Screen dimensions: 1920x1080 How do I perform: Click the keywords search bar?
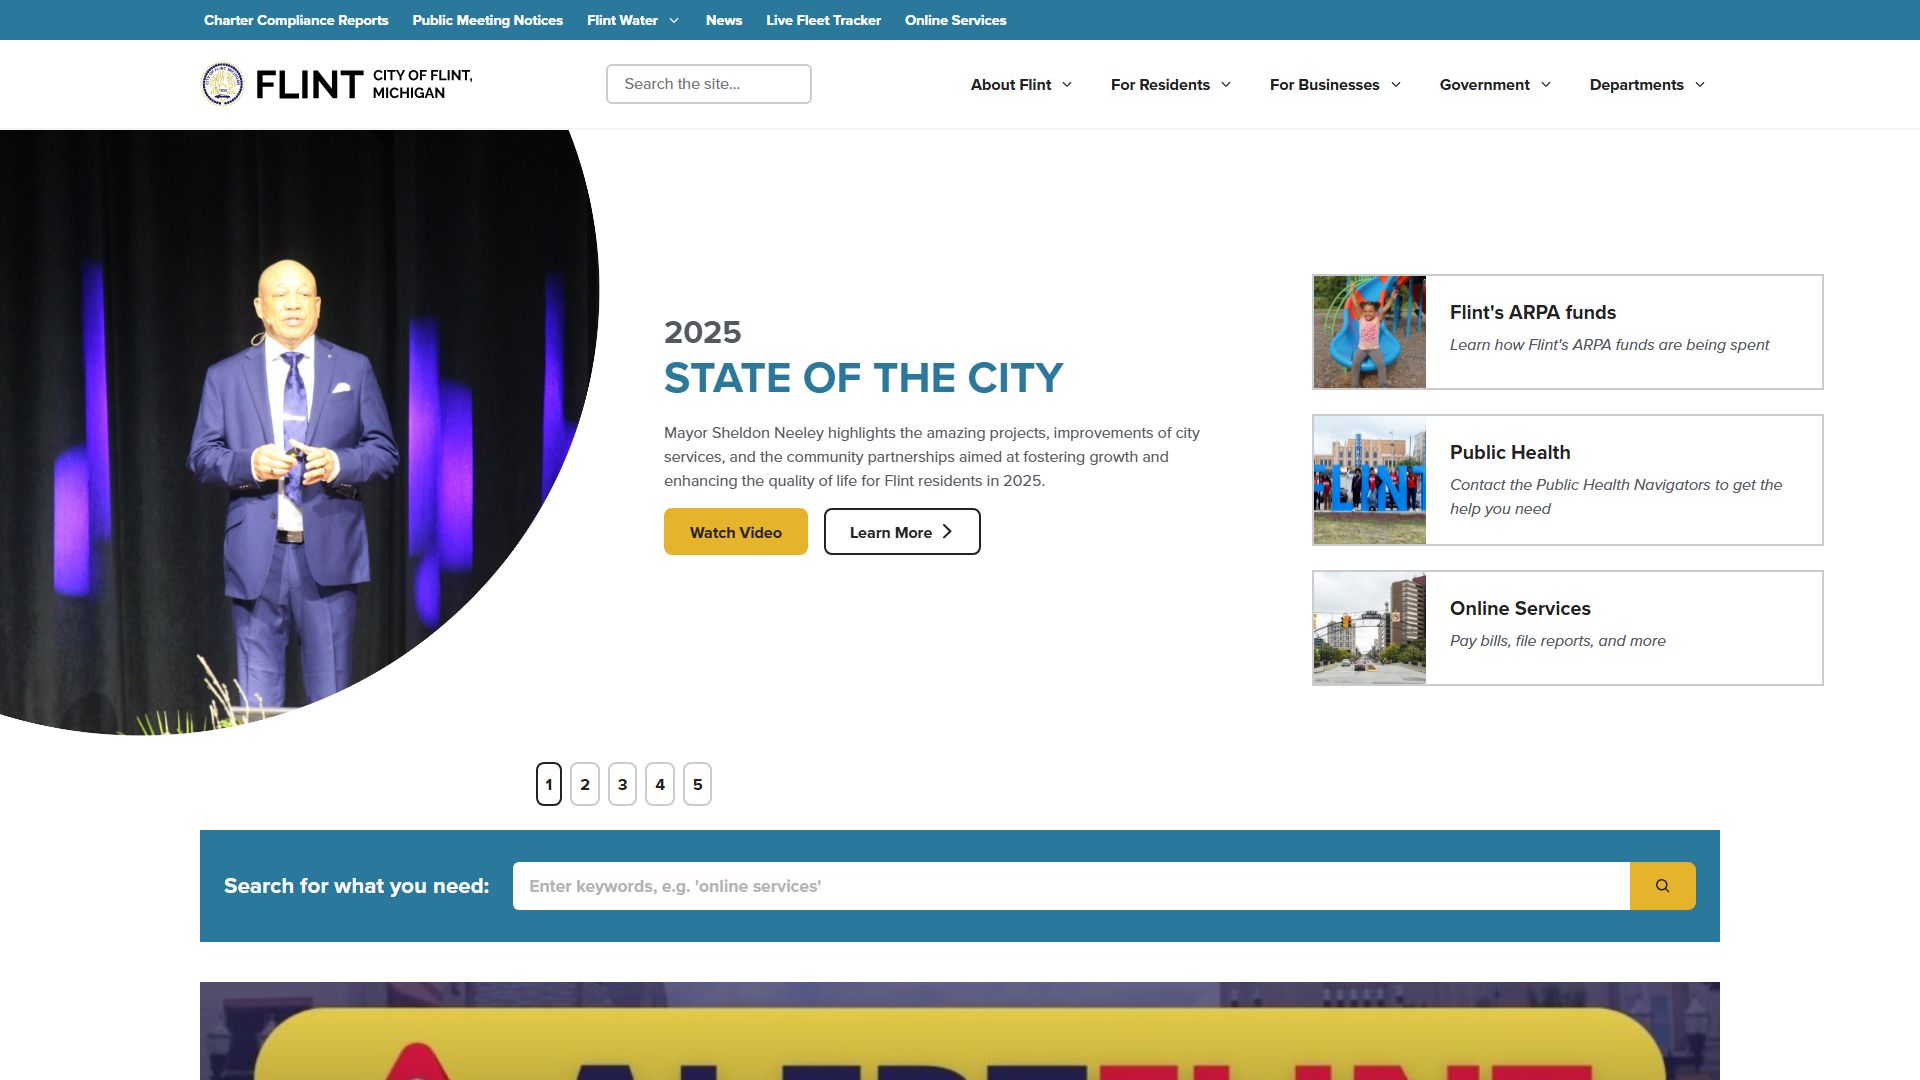(1070, 885)
